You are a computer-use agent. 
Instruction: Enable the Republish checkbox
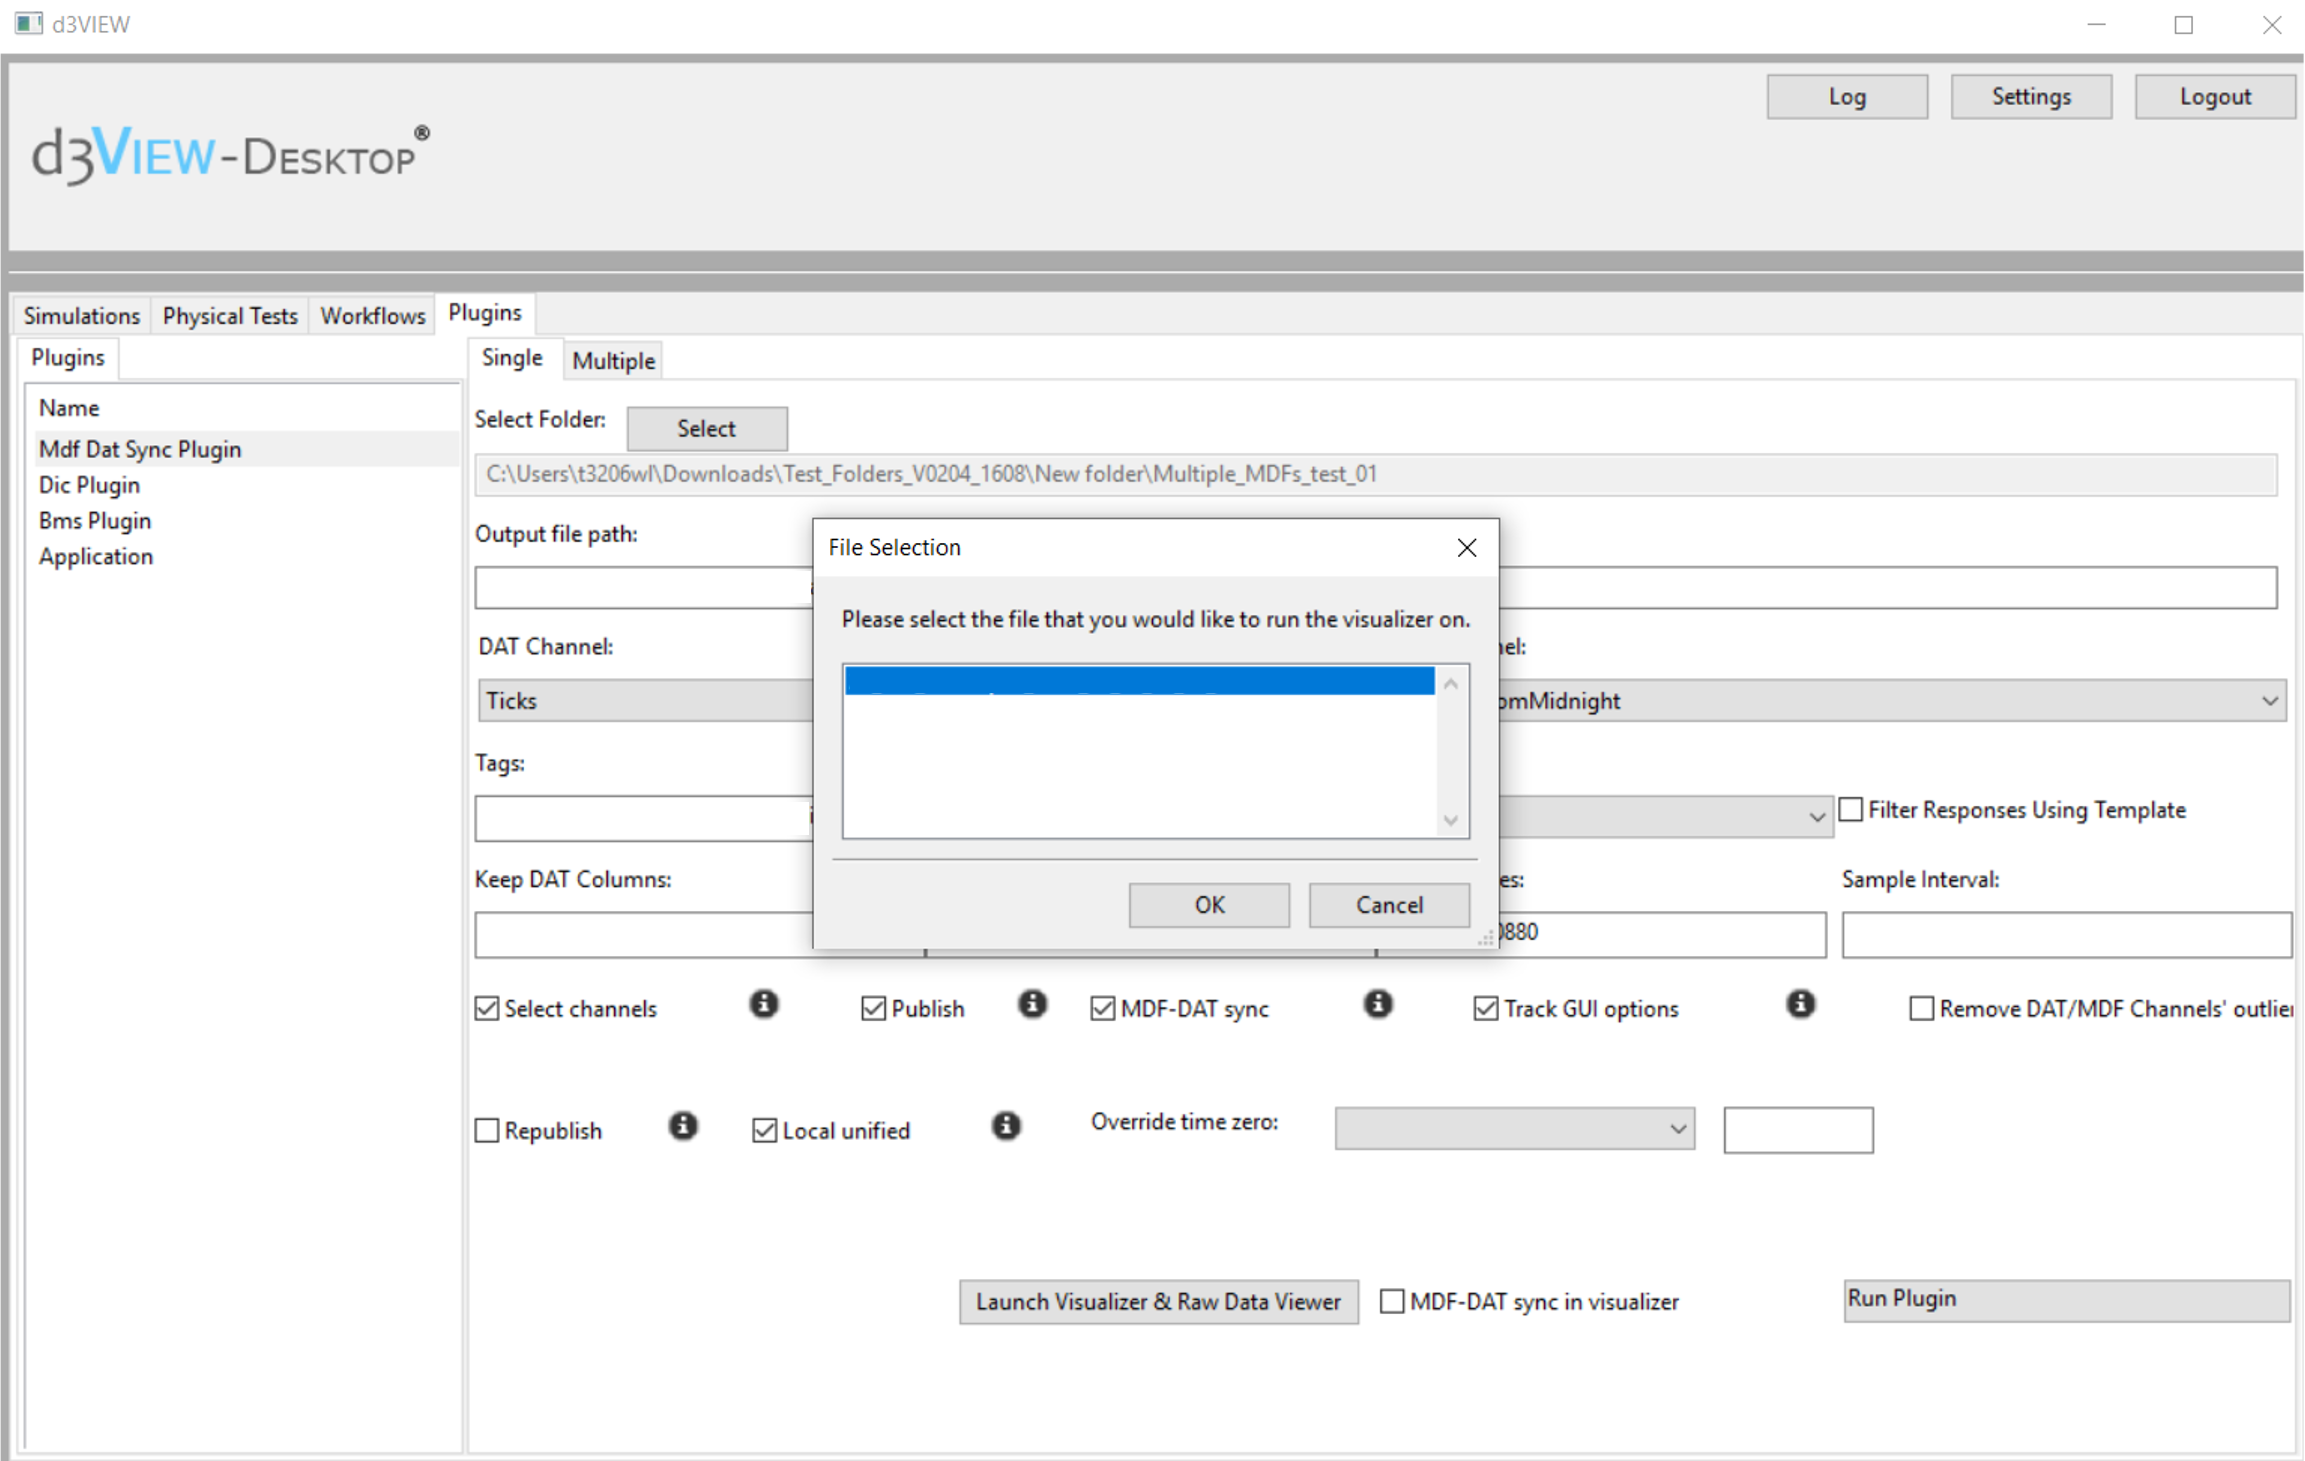(487, 1130)
